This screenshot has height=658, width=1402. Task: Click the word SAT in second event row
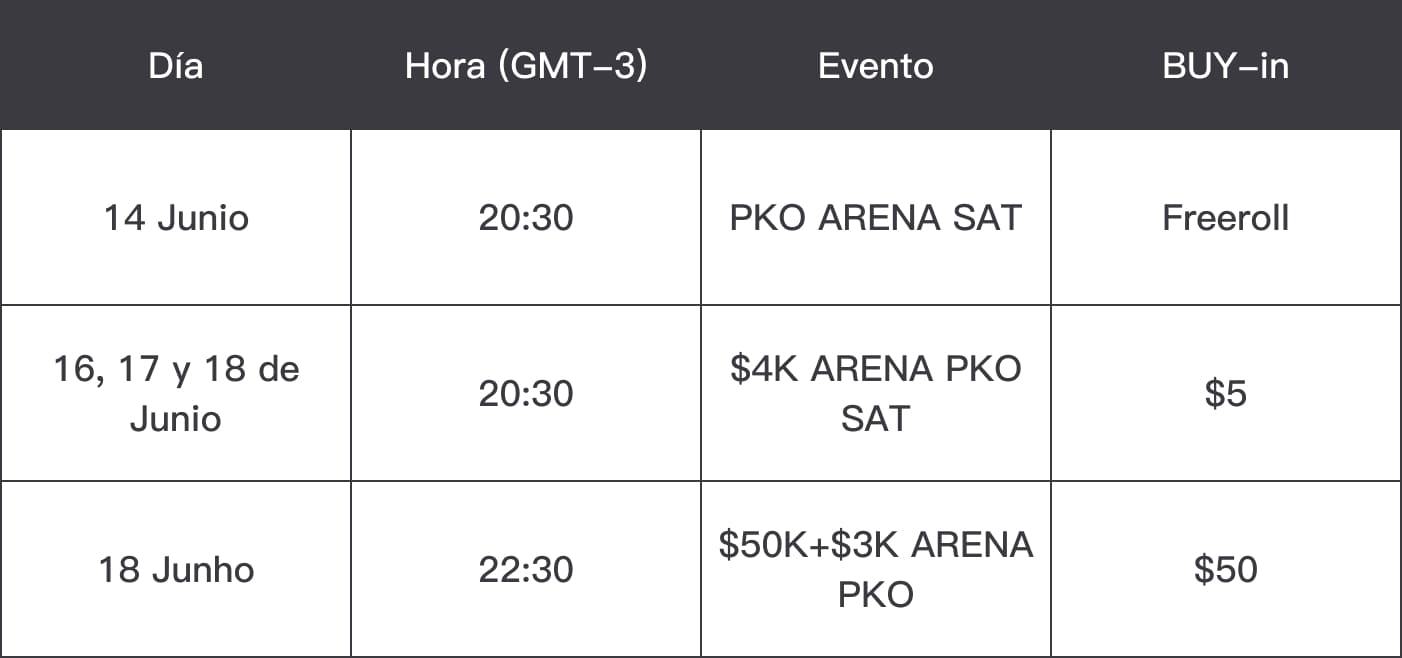(x=876, y=419)
